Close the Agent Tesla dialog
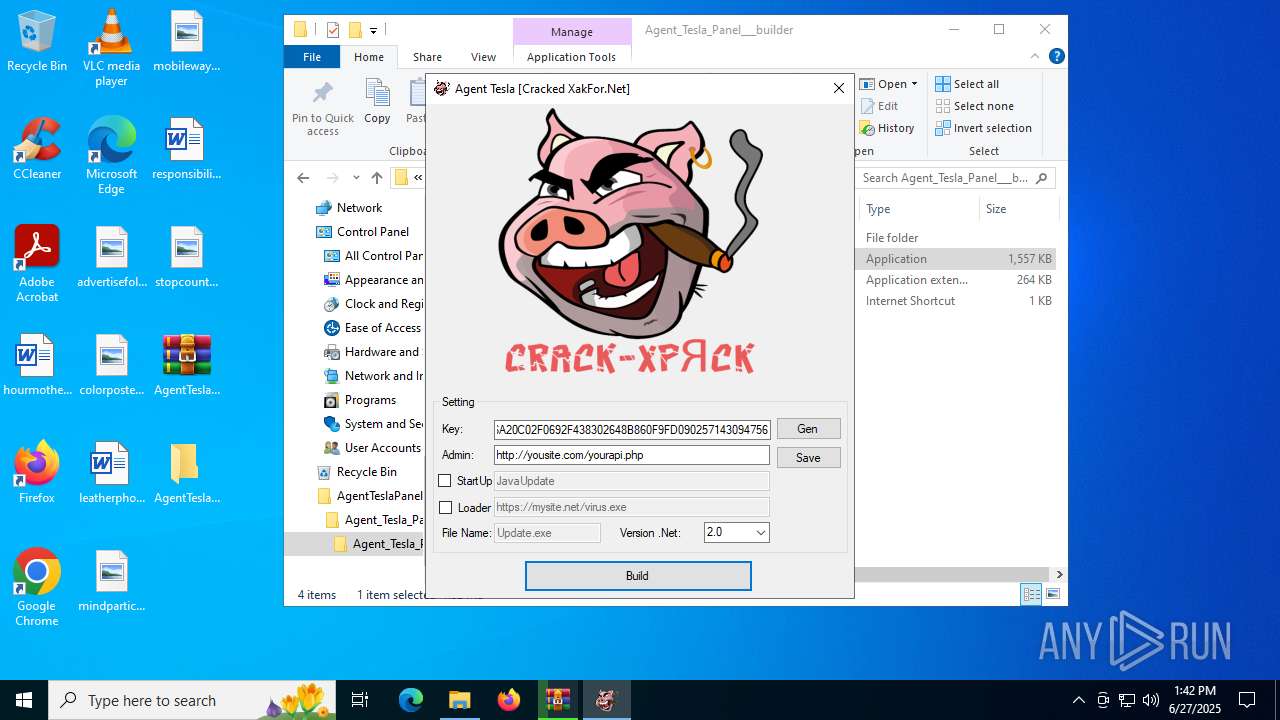The height and width of the screenshot is (720, 1280). coord(839,88)
